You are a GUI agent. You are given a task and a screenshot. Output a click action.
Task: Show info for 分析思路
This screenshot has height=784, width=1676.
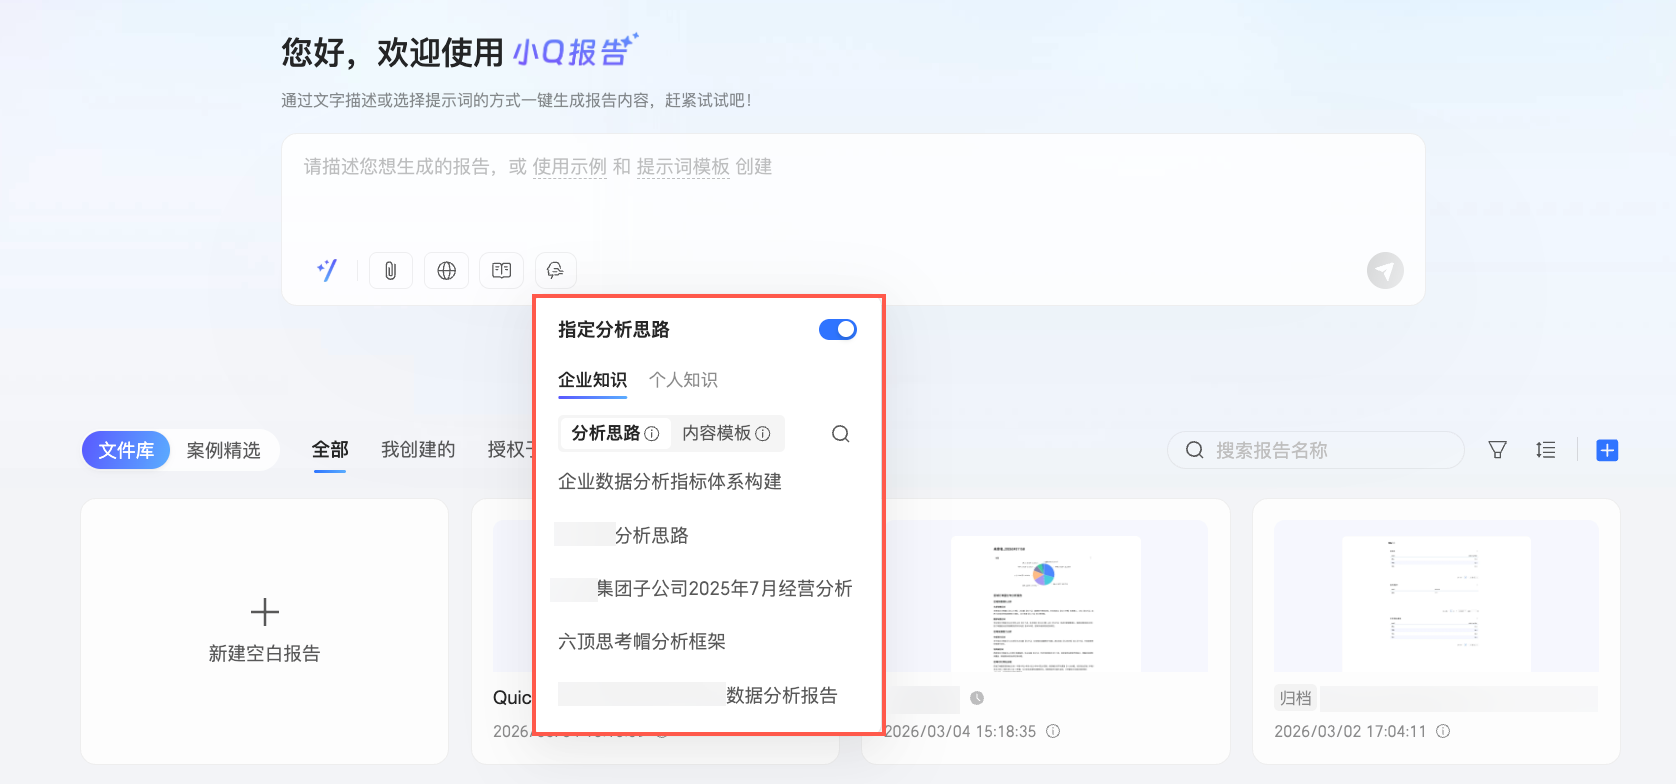[x=652, y=434]
